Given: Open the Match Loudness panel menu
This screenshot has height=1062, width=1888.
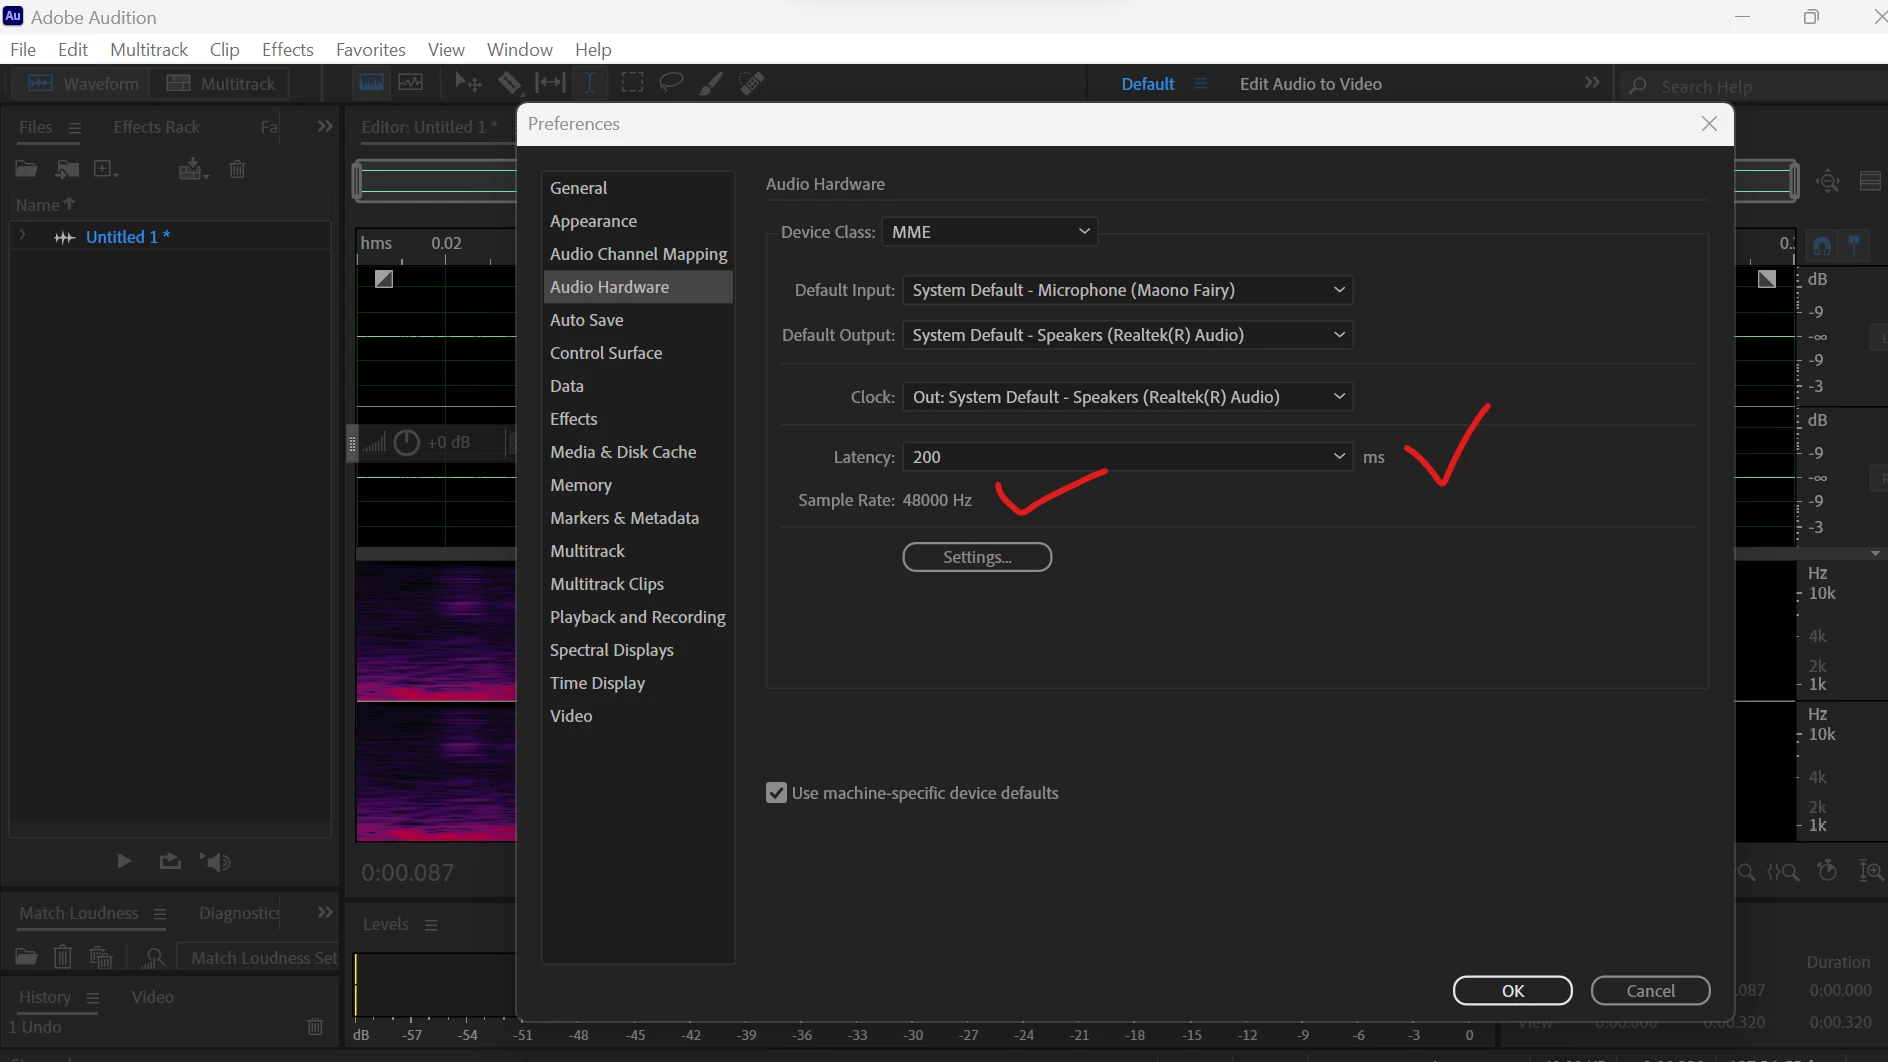Looking at the screenshot, I should 159,914.
